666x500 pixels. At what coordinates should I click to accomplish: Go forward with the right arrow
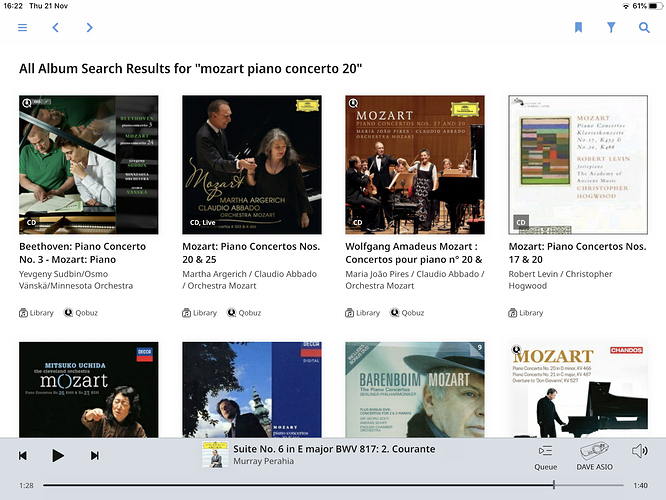(89, 28)
